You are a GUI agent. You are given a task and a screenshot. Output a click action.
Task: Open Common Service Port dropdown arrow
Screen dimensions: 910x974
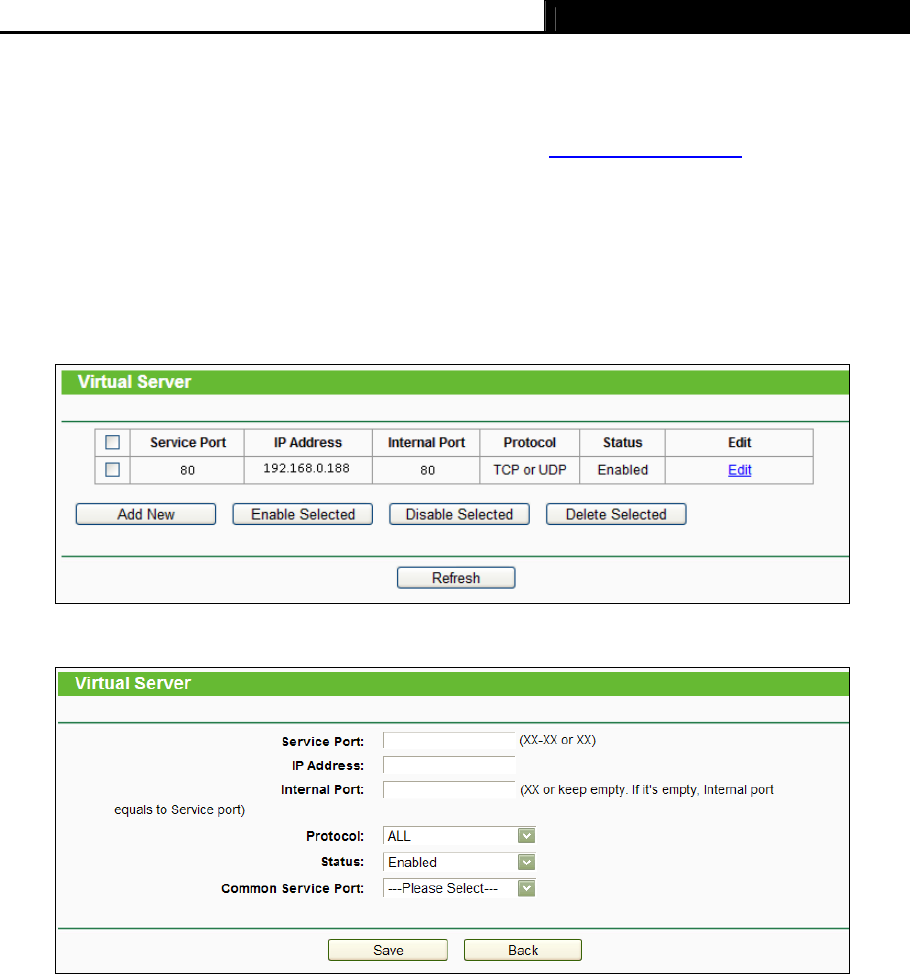tap(526, 888)
